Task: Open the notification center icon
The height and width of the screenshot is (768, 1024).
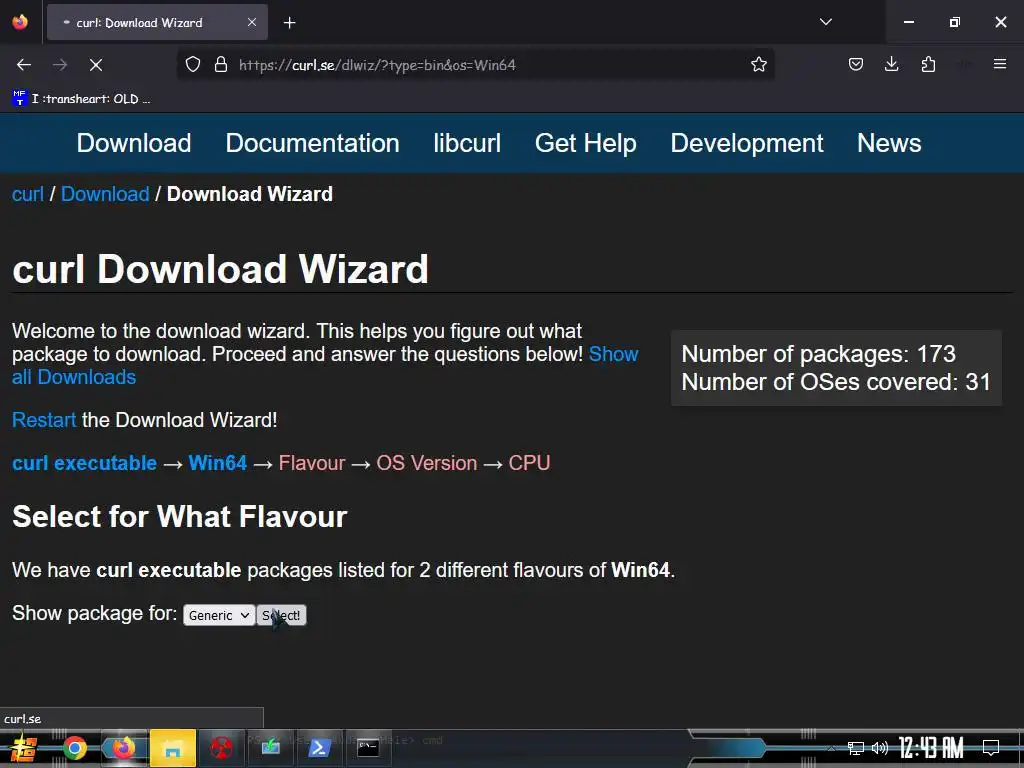Action: coord(991,747)
